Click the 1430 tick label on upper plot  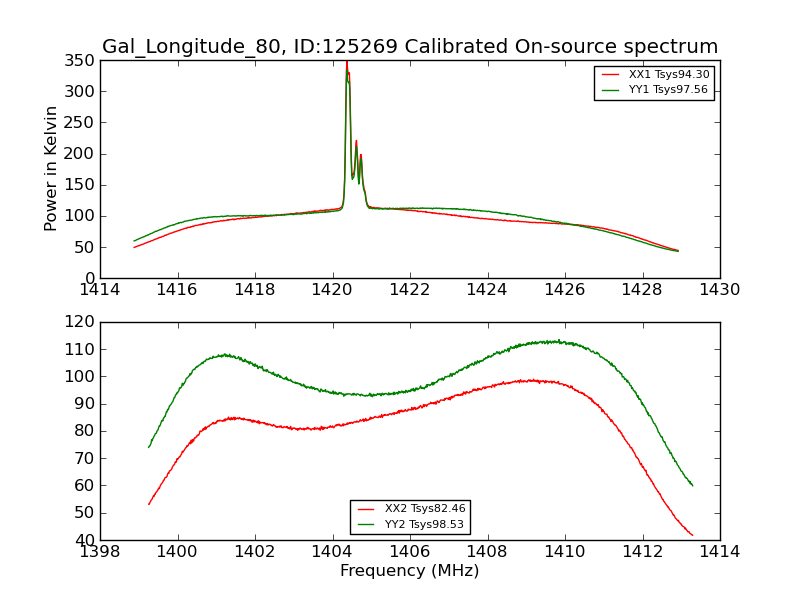719,290
